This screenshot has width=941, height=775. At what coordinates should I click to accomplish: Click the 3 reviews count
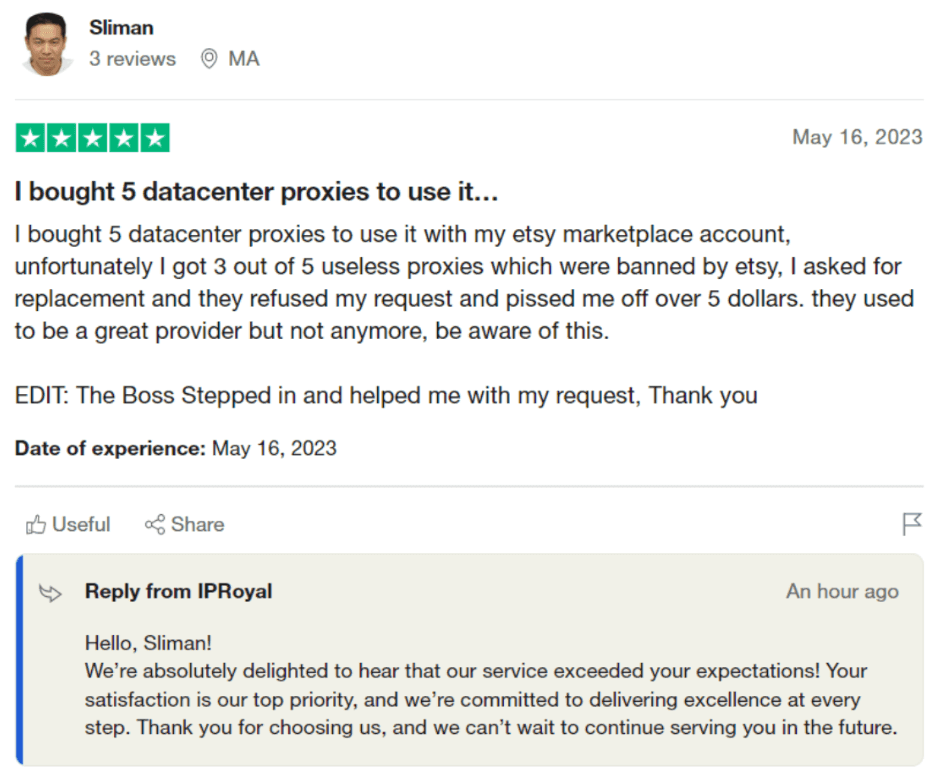point(133,59)
